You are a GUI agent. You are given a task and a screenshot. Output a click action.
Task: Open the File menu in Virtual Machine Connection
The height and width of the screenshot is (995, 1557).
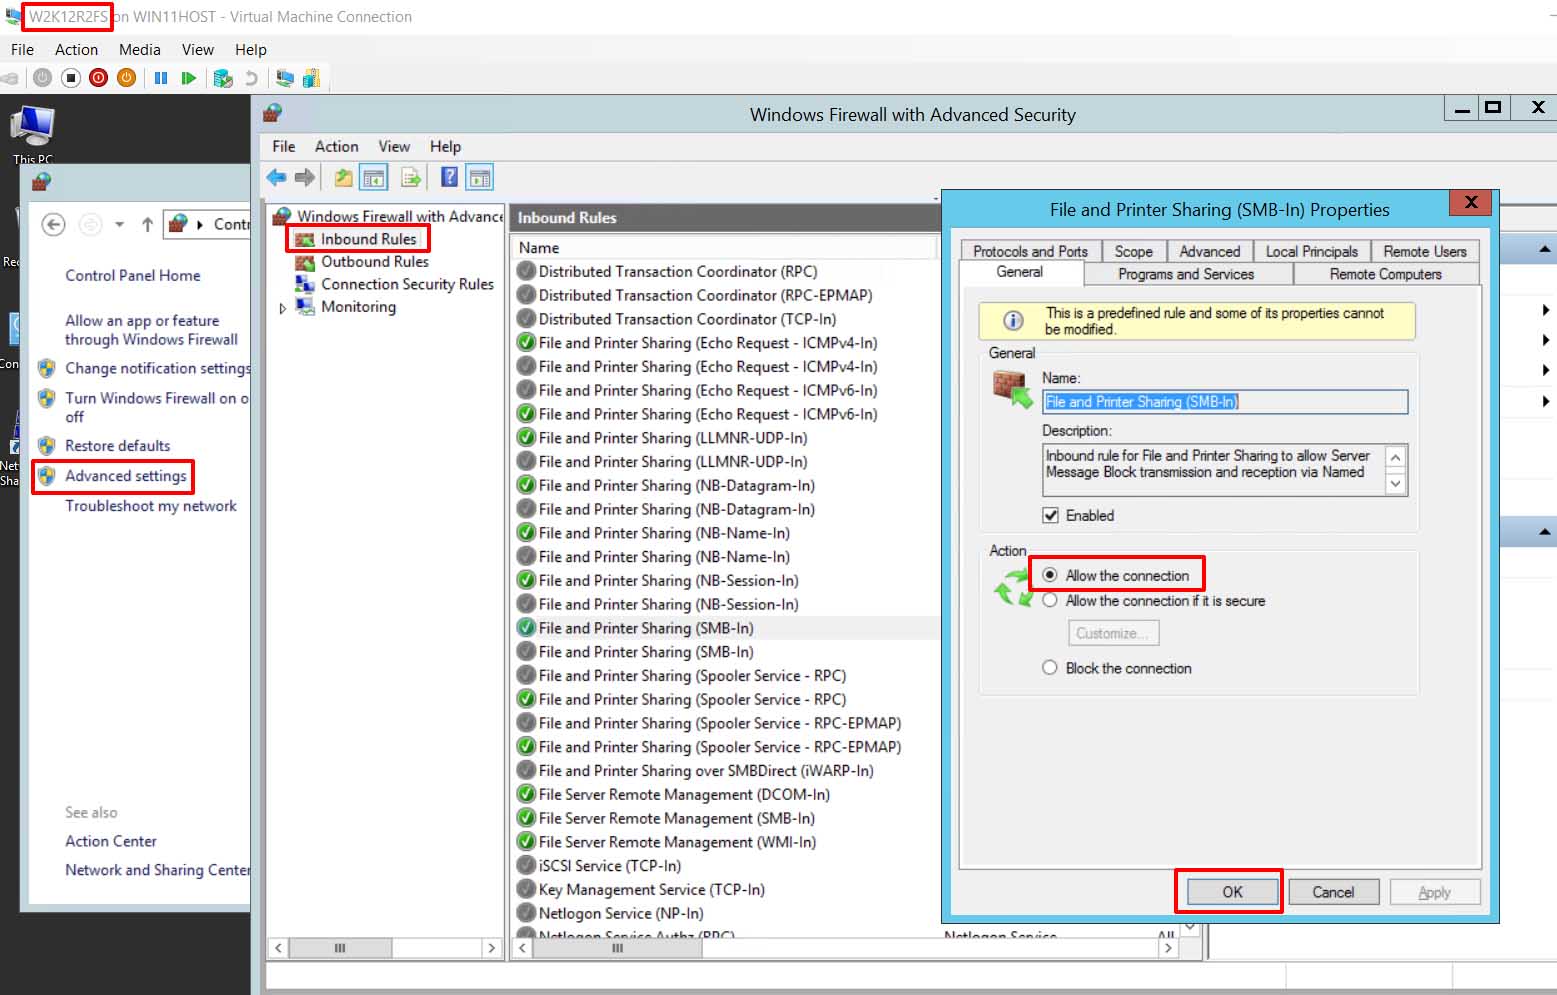(22, 50)
